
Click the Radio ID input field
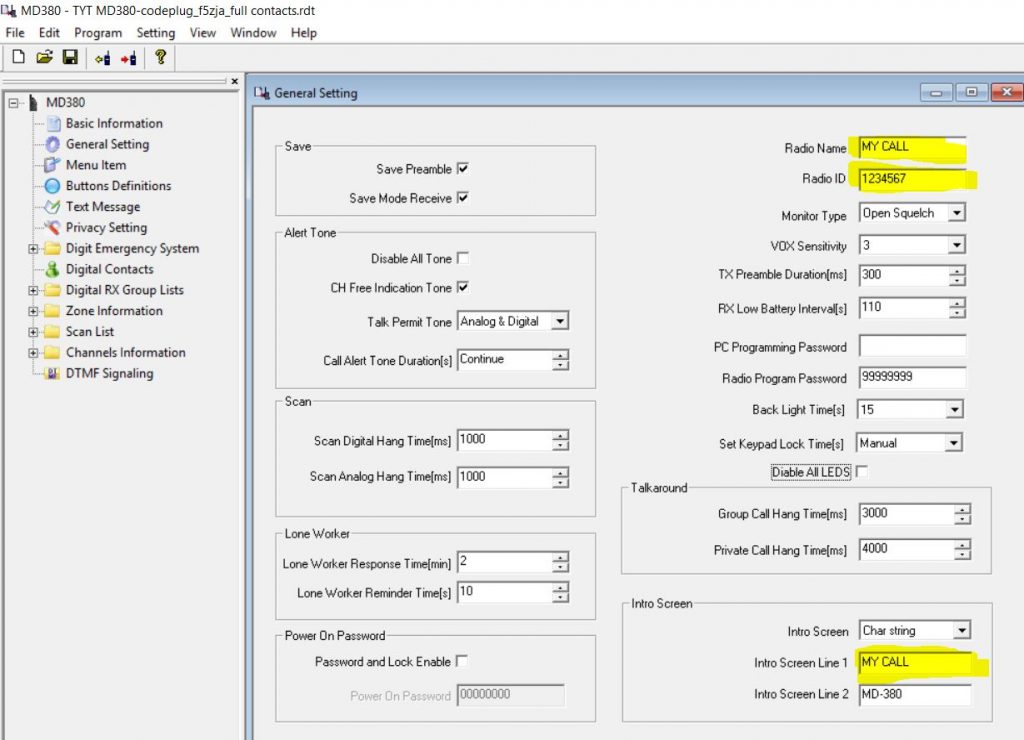(911, 179)
